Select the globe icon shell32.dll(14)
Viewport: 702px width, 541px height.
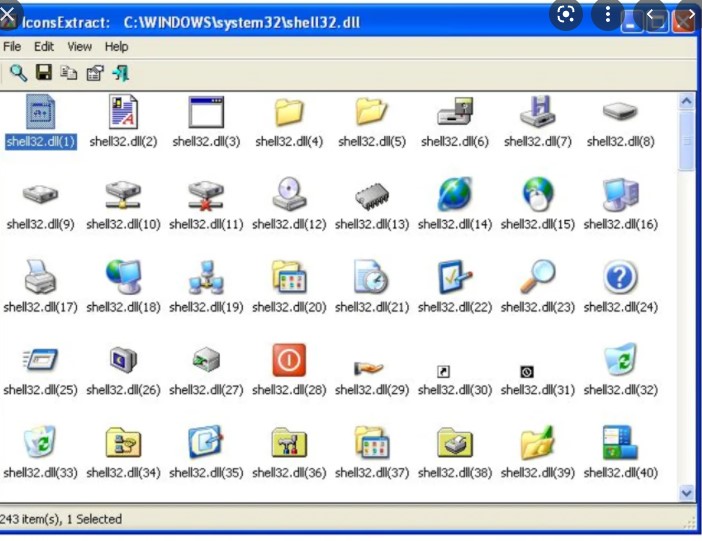pos(455,193)
